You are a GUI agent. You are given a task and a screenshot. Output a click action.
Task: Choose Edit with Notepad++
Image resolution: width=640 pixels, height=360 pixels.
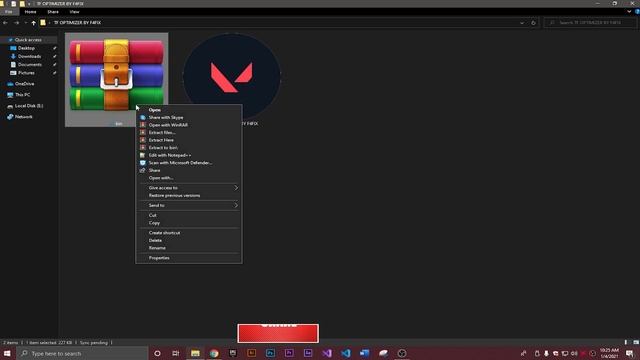coord(169,155)
